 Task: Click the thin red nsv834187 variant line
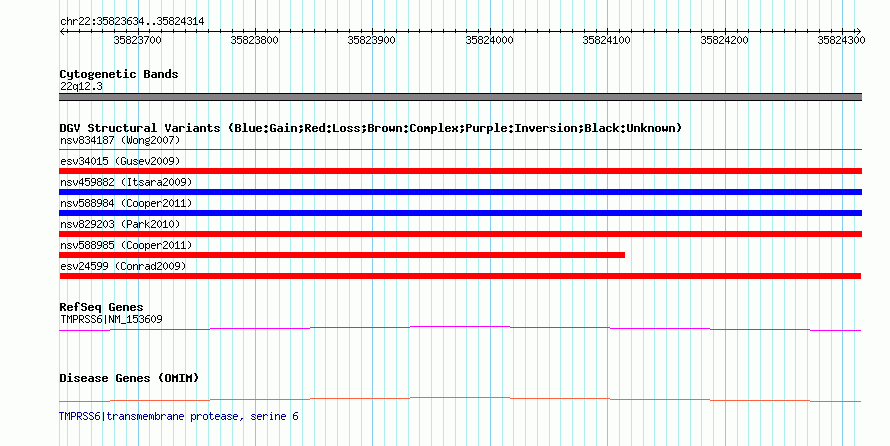[x=460, y=150]
